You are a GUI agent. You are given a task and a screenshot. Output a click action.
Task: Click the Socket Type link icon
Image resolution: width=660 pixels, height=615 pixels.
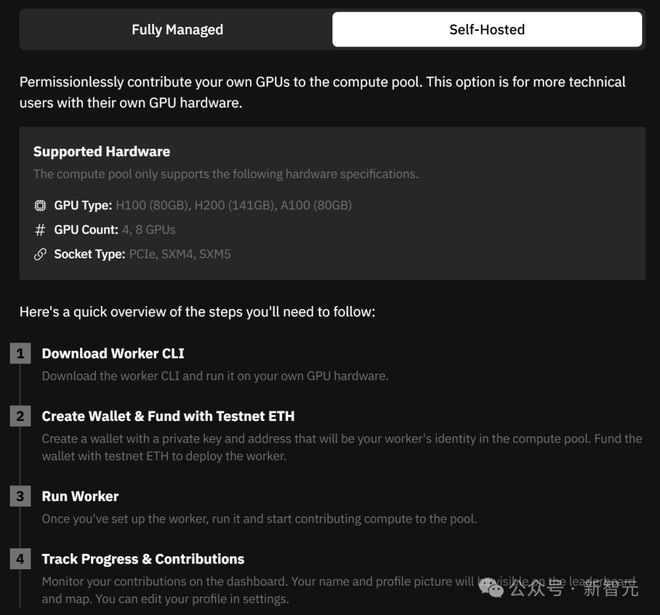[40, 254]
